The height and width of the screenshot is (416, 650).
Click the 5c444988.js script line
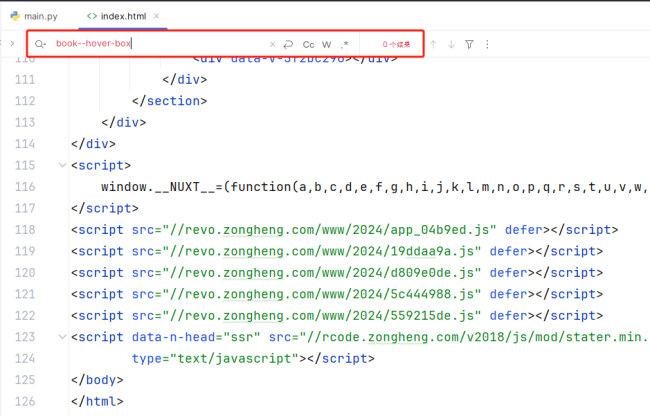pos(337,294)
